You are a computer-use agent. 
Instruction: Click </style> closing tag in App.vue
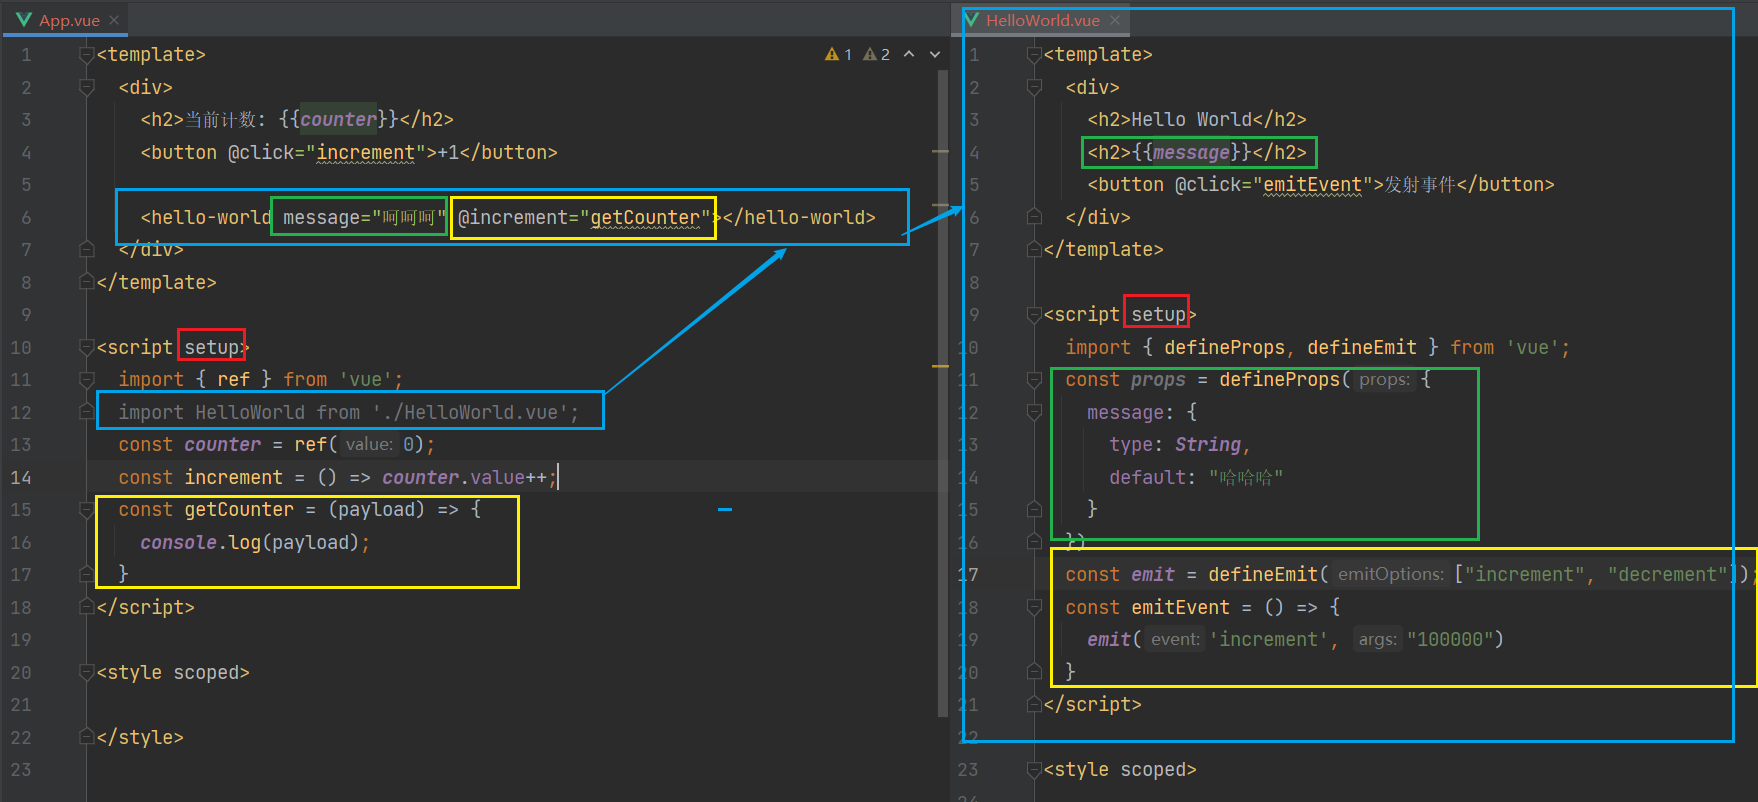point(140,737)
